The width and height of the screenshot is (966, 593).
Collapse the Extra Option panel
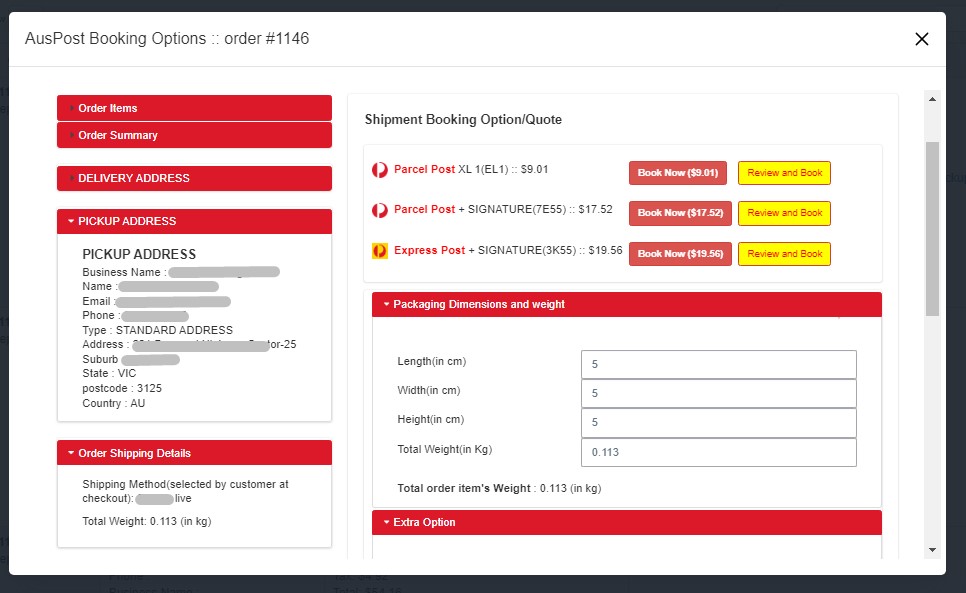tap(627, 522)
